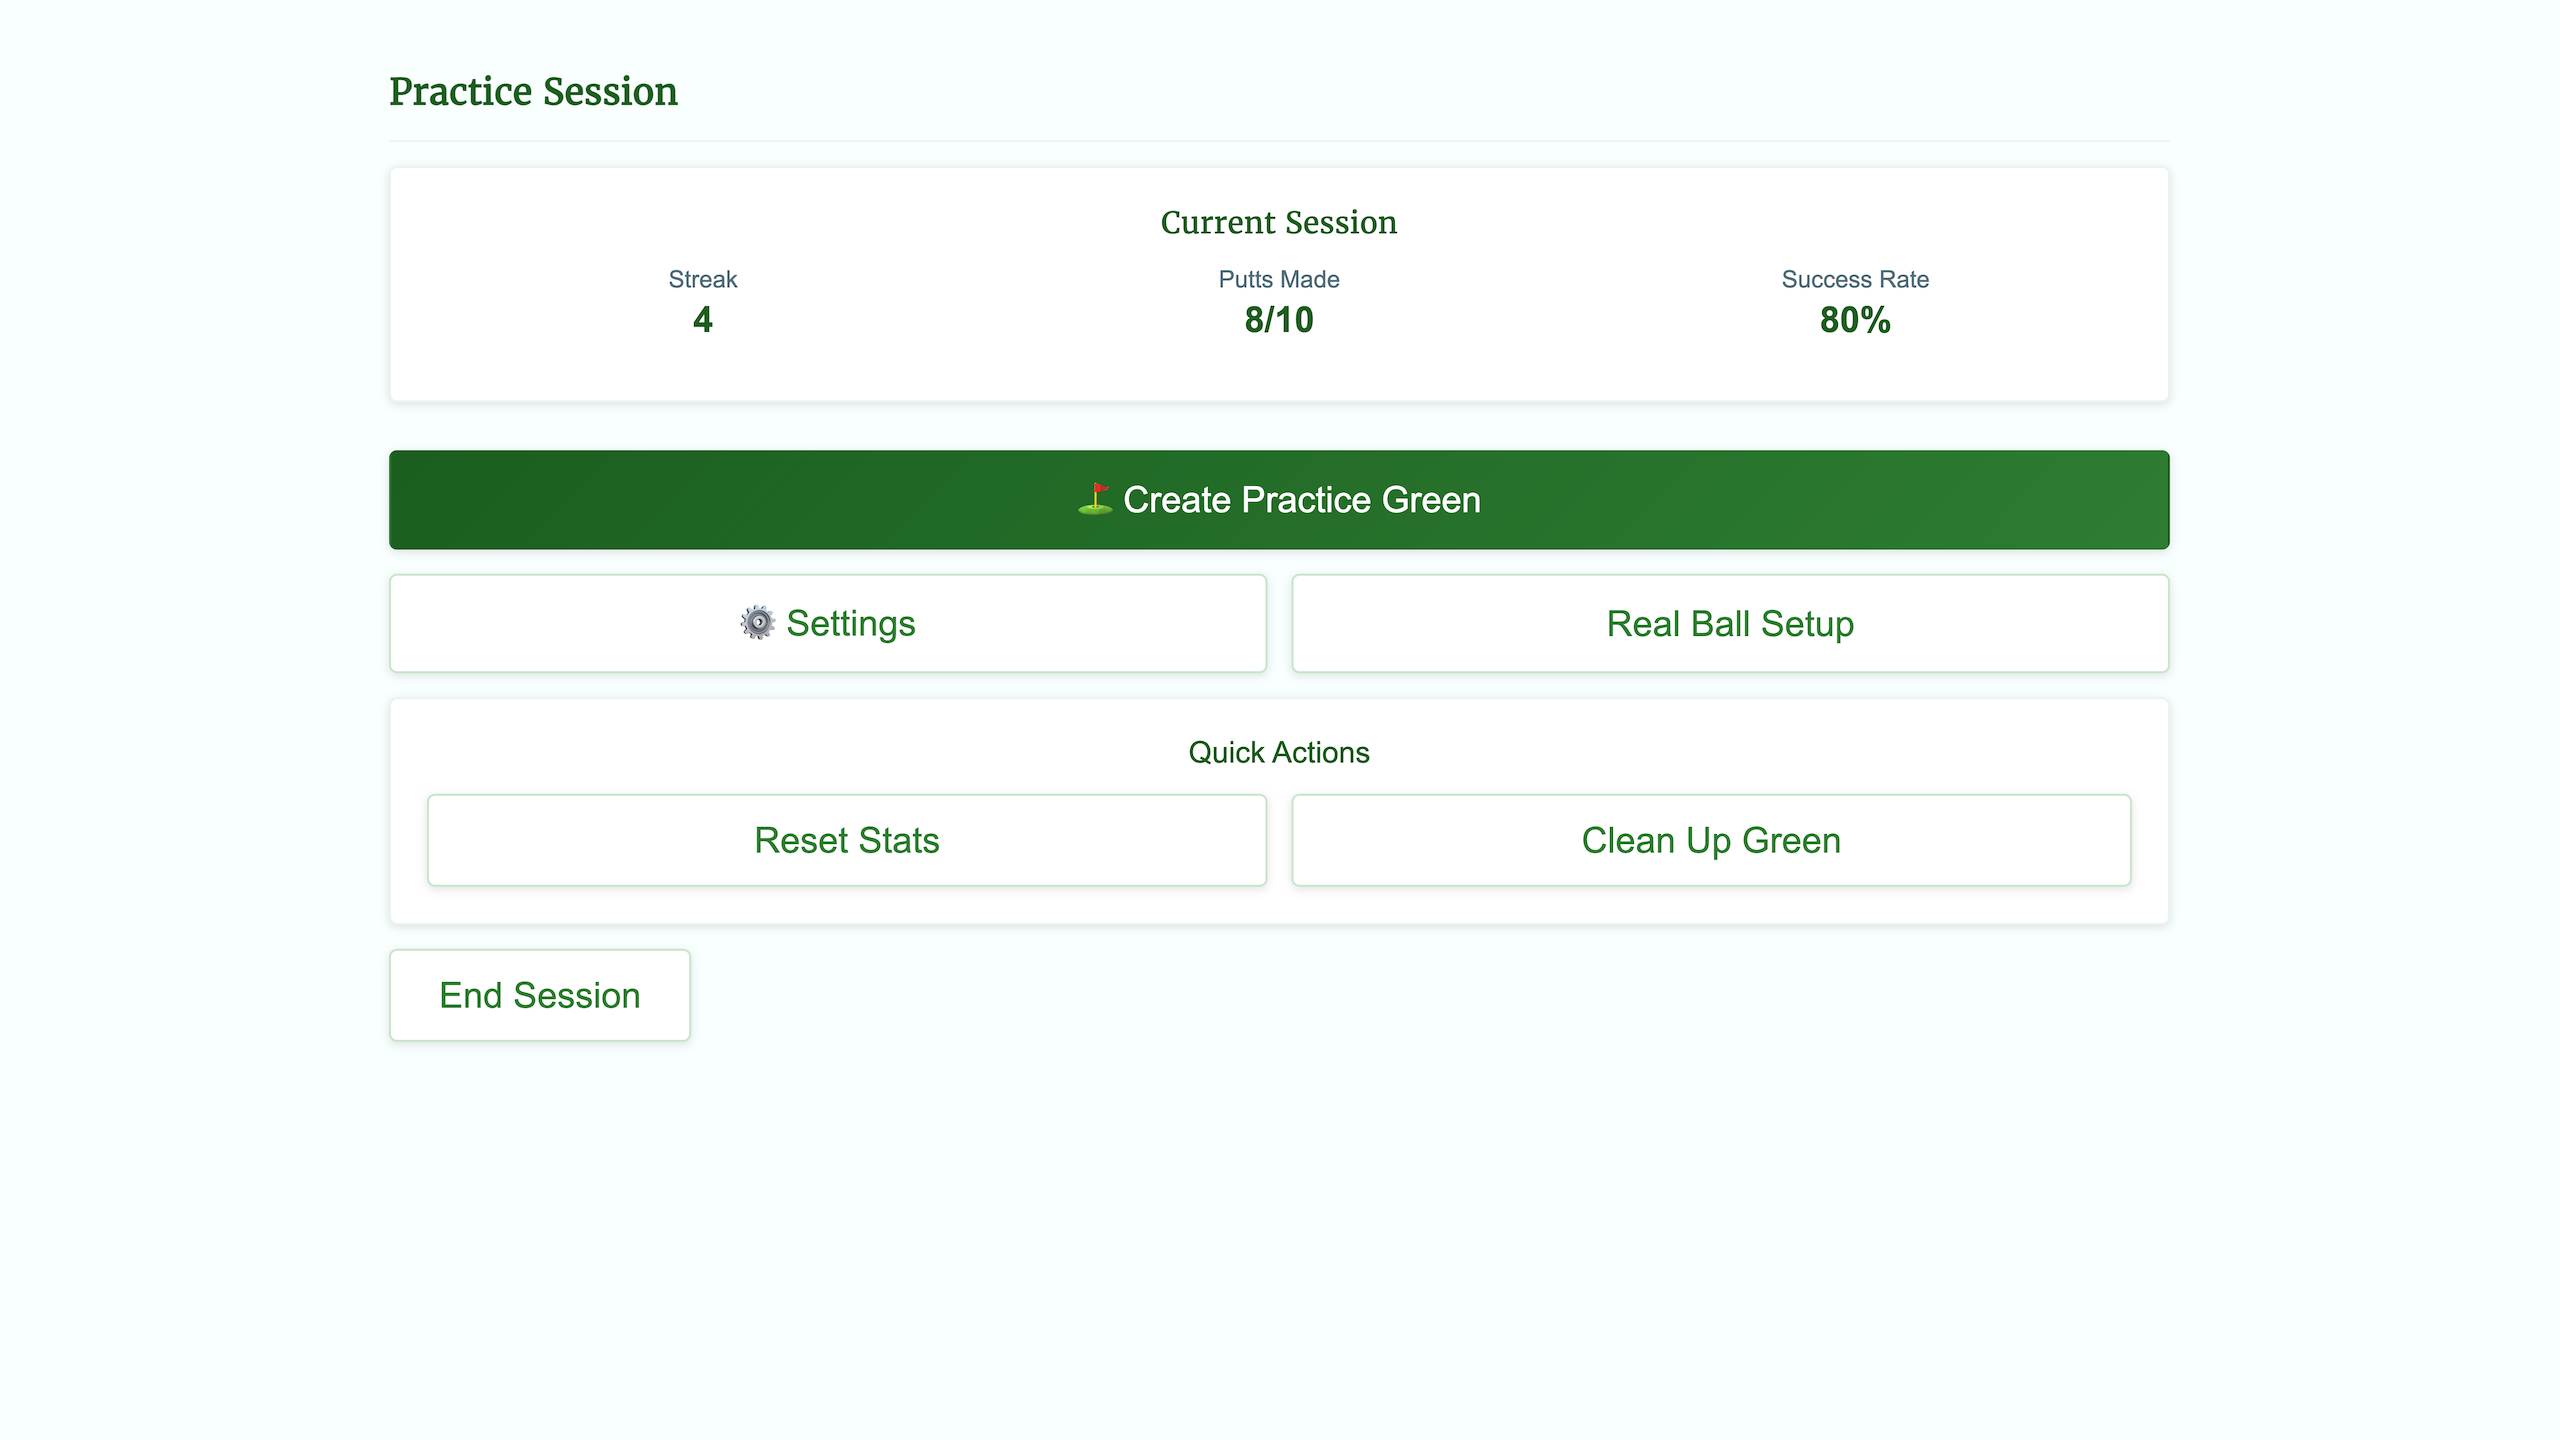Click the Practice Session heading
Screen dimensions: 2560x1440
[533, 91]
